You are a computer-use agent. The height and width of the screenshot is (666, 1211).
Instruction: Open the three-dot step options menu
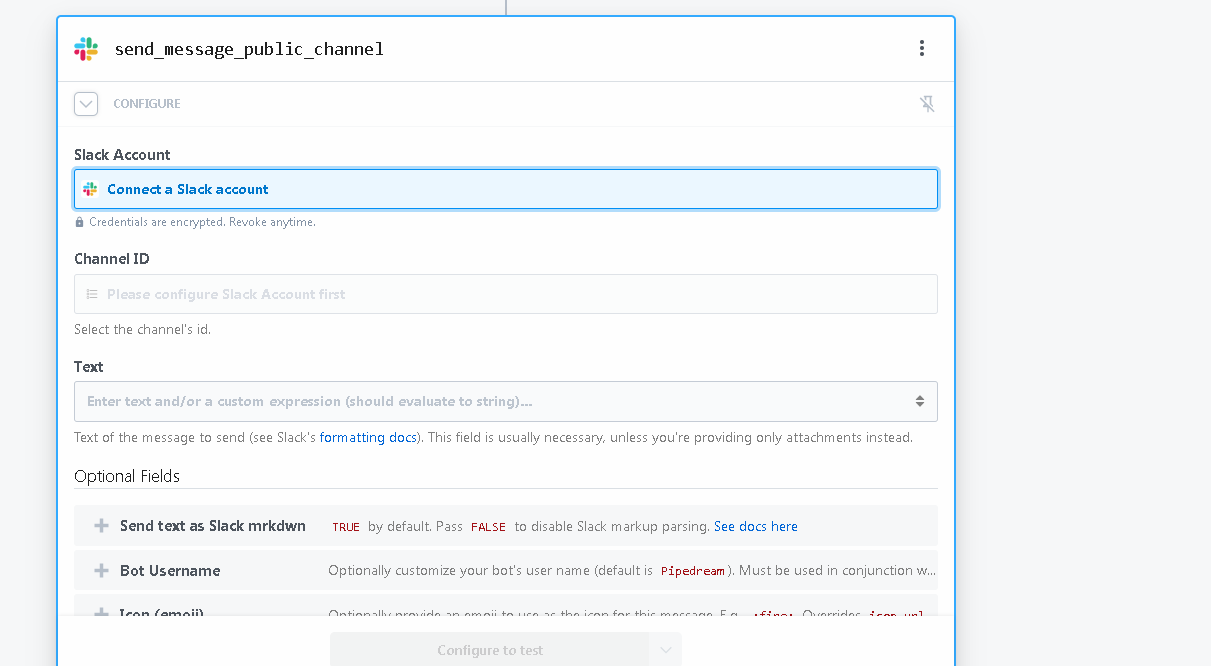pyautogui.click(x=921, y=48)
